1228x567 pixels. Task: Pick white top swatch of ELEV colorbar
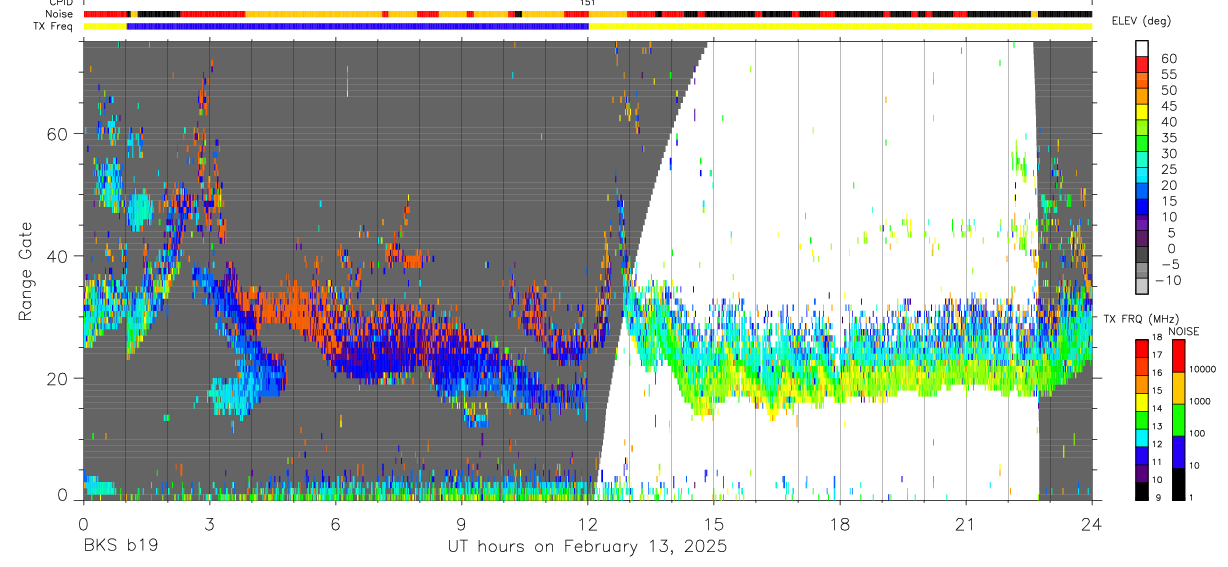pyautogui.click(x=1142, y=48)
